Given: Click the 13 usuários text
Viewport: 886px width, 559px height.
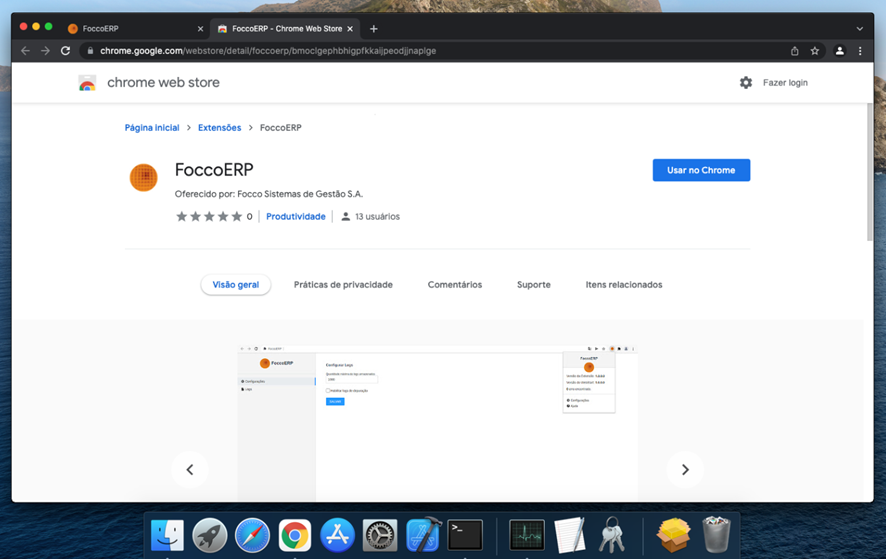Looking at the screenshot, I should click(377, 216).
